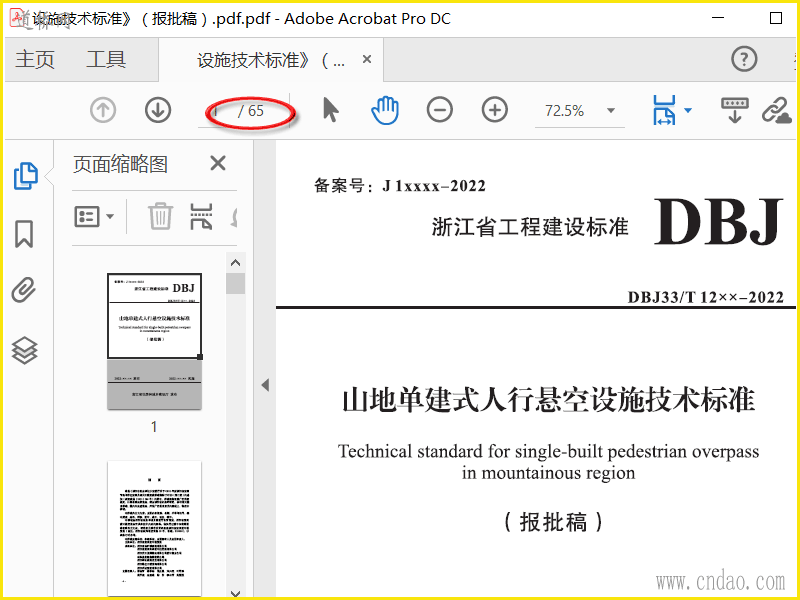
Task: Activate the Hand pan tool
Action: (x=385, y=110)
